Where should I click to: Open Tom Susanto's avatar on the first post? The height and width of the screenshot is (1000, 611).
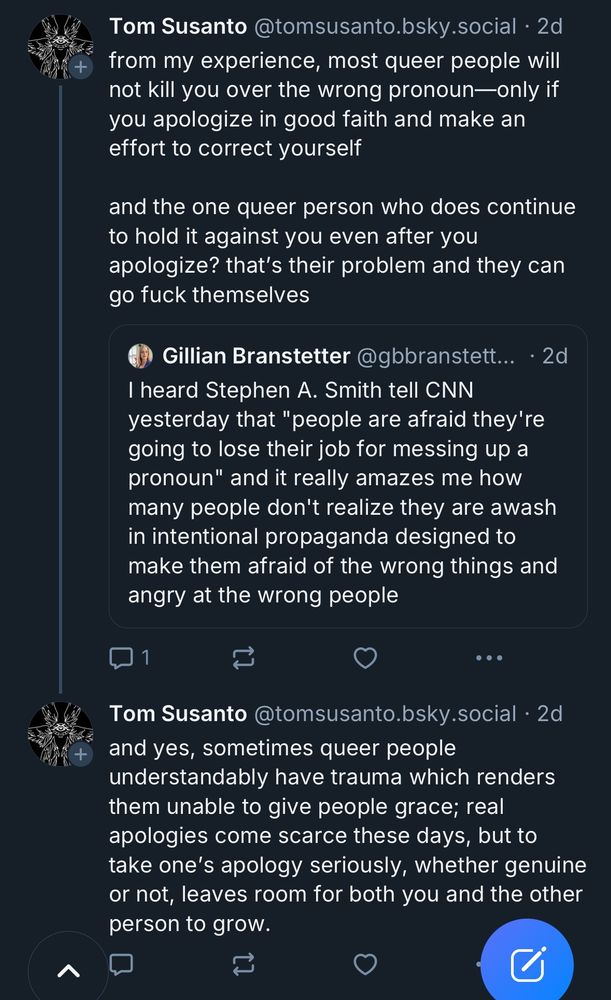tap(59, 46)
